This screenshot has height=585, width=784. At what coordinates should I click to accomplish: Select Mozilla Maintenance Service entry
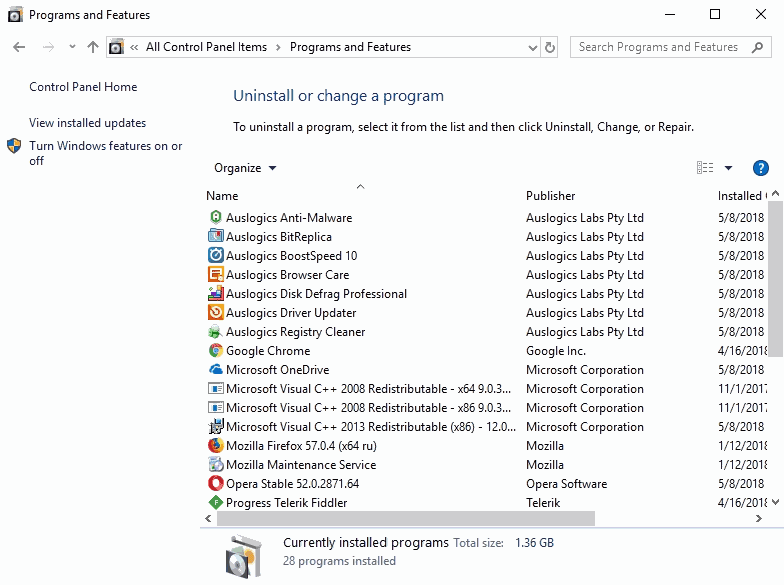point(301,465)
